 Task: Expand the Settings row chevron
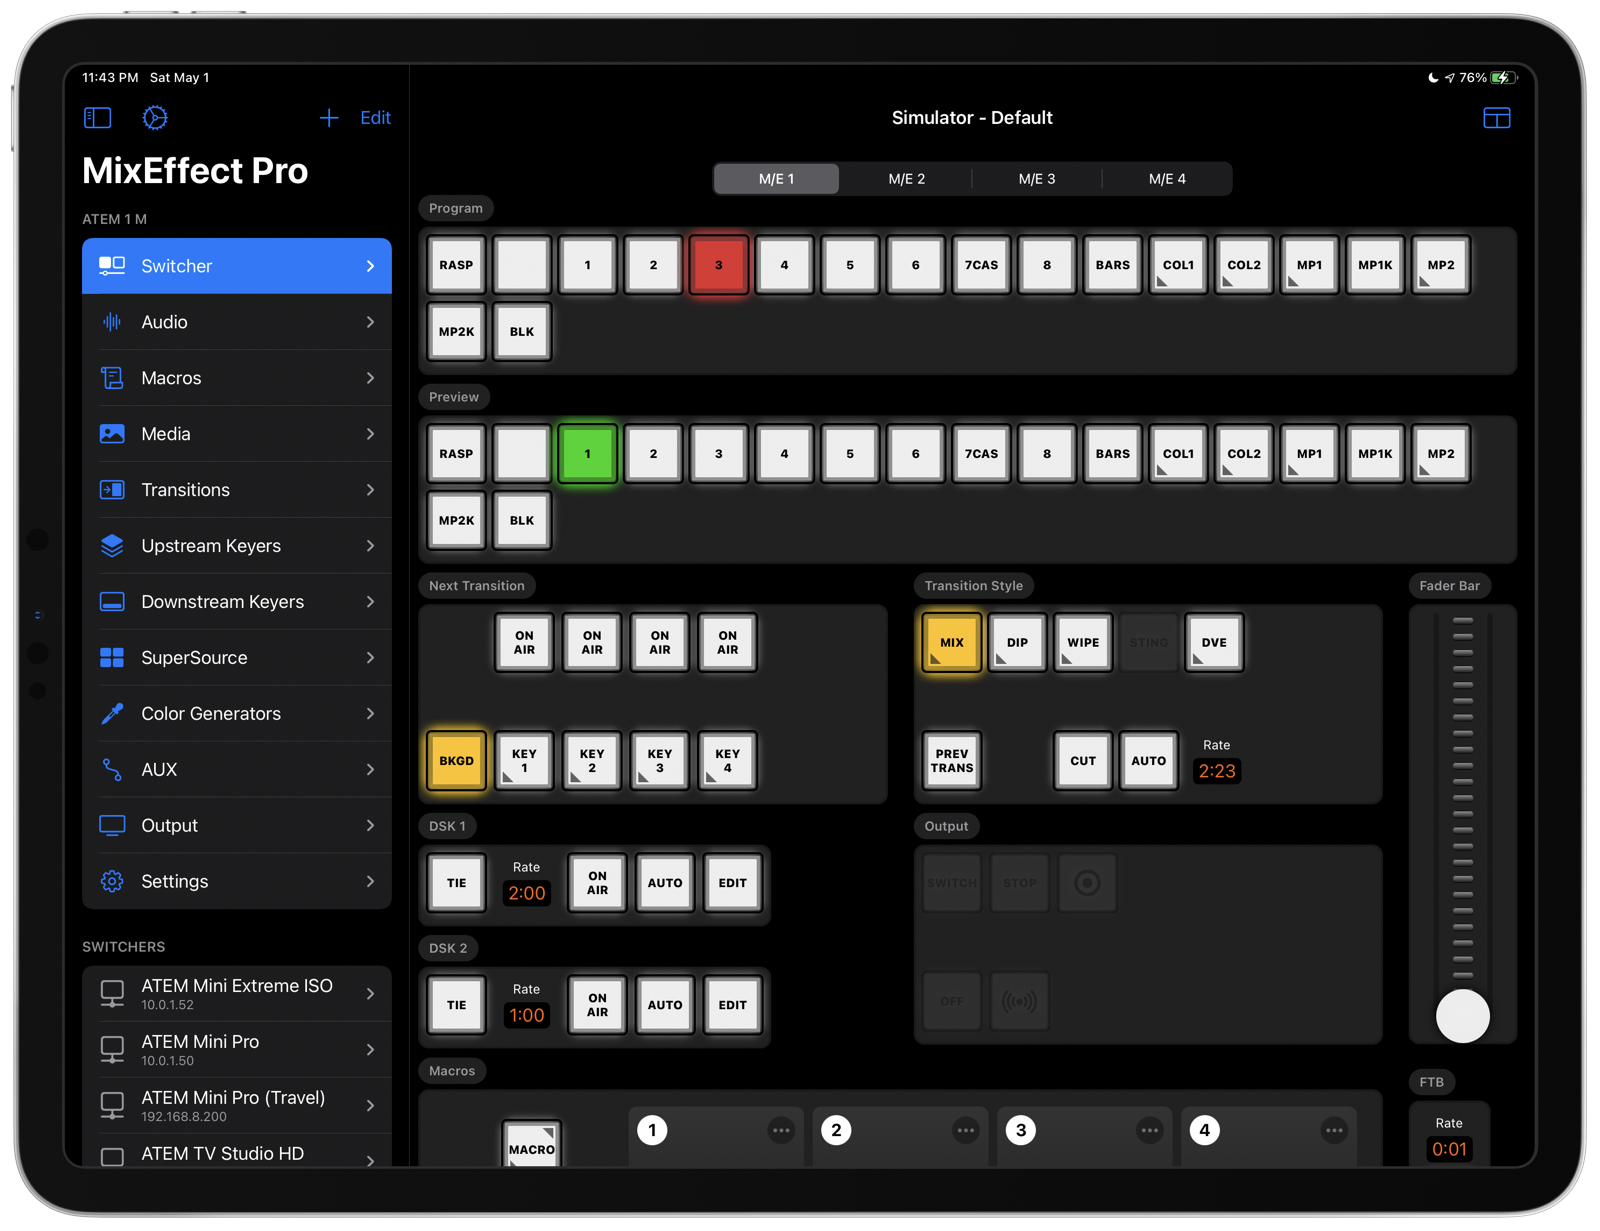[370, 882]
